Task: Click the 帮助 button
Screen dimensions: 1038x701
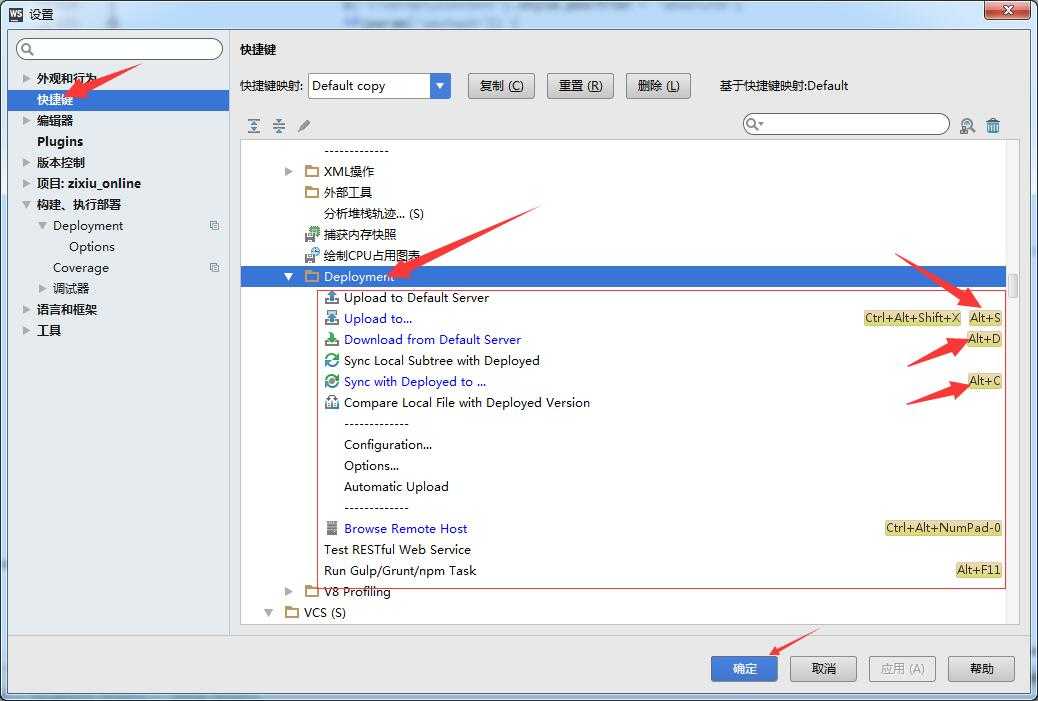Action: click(981, 669)
